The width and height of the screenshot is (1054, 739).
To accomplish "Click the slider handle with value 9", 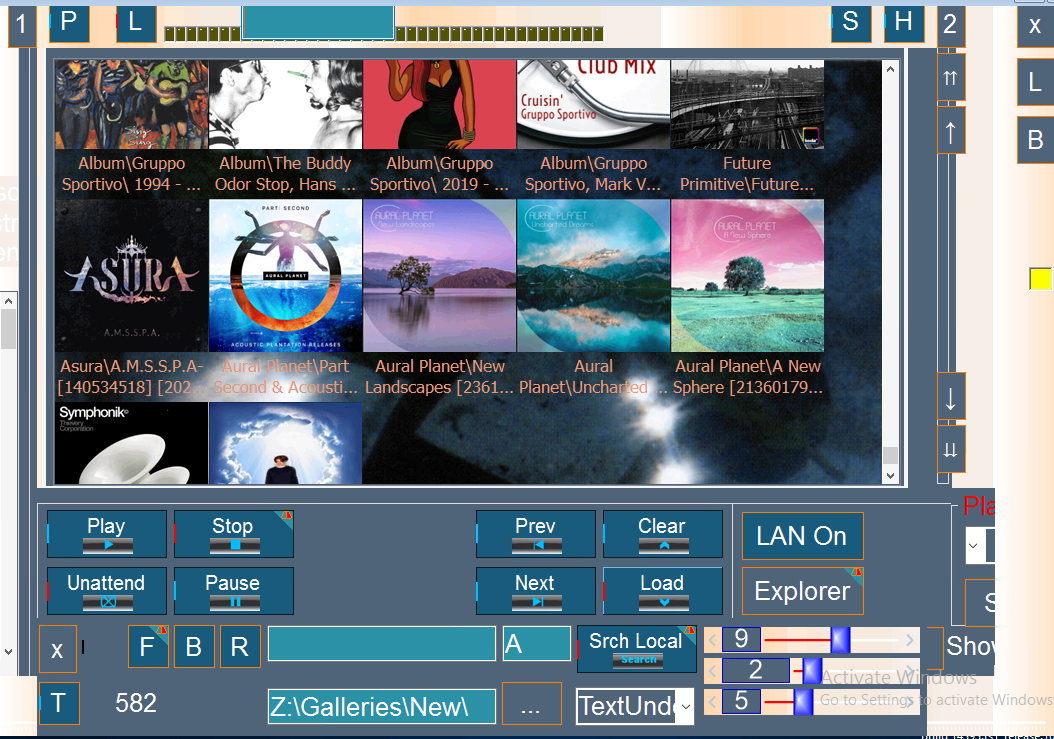I will coord(840,640).
